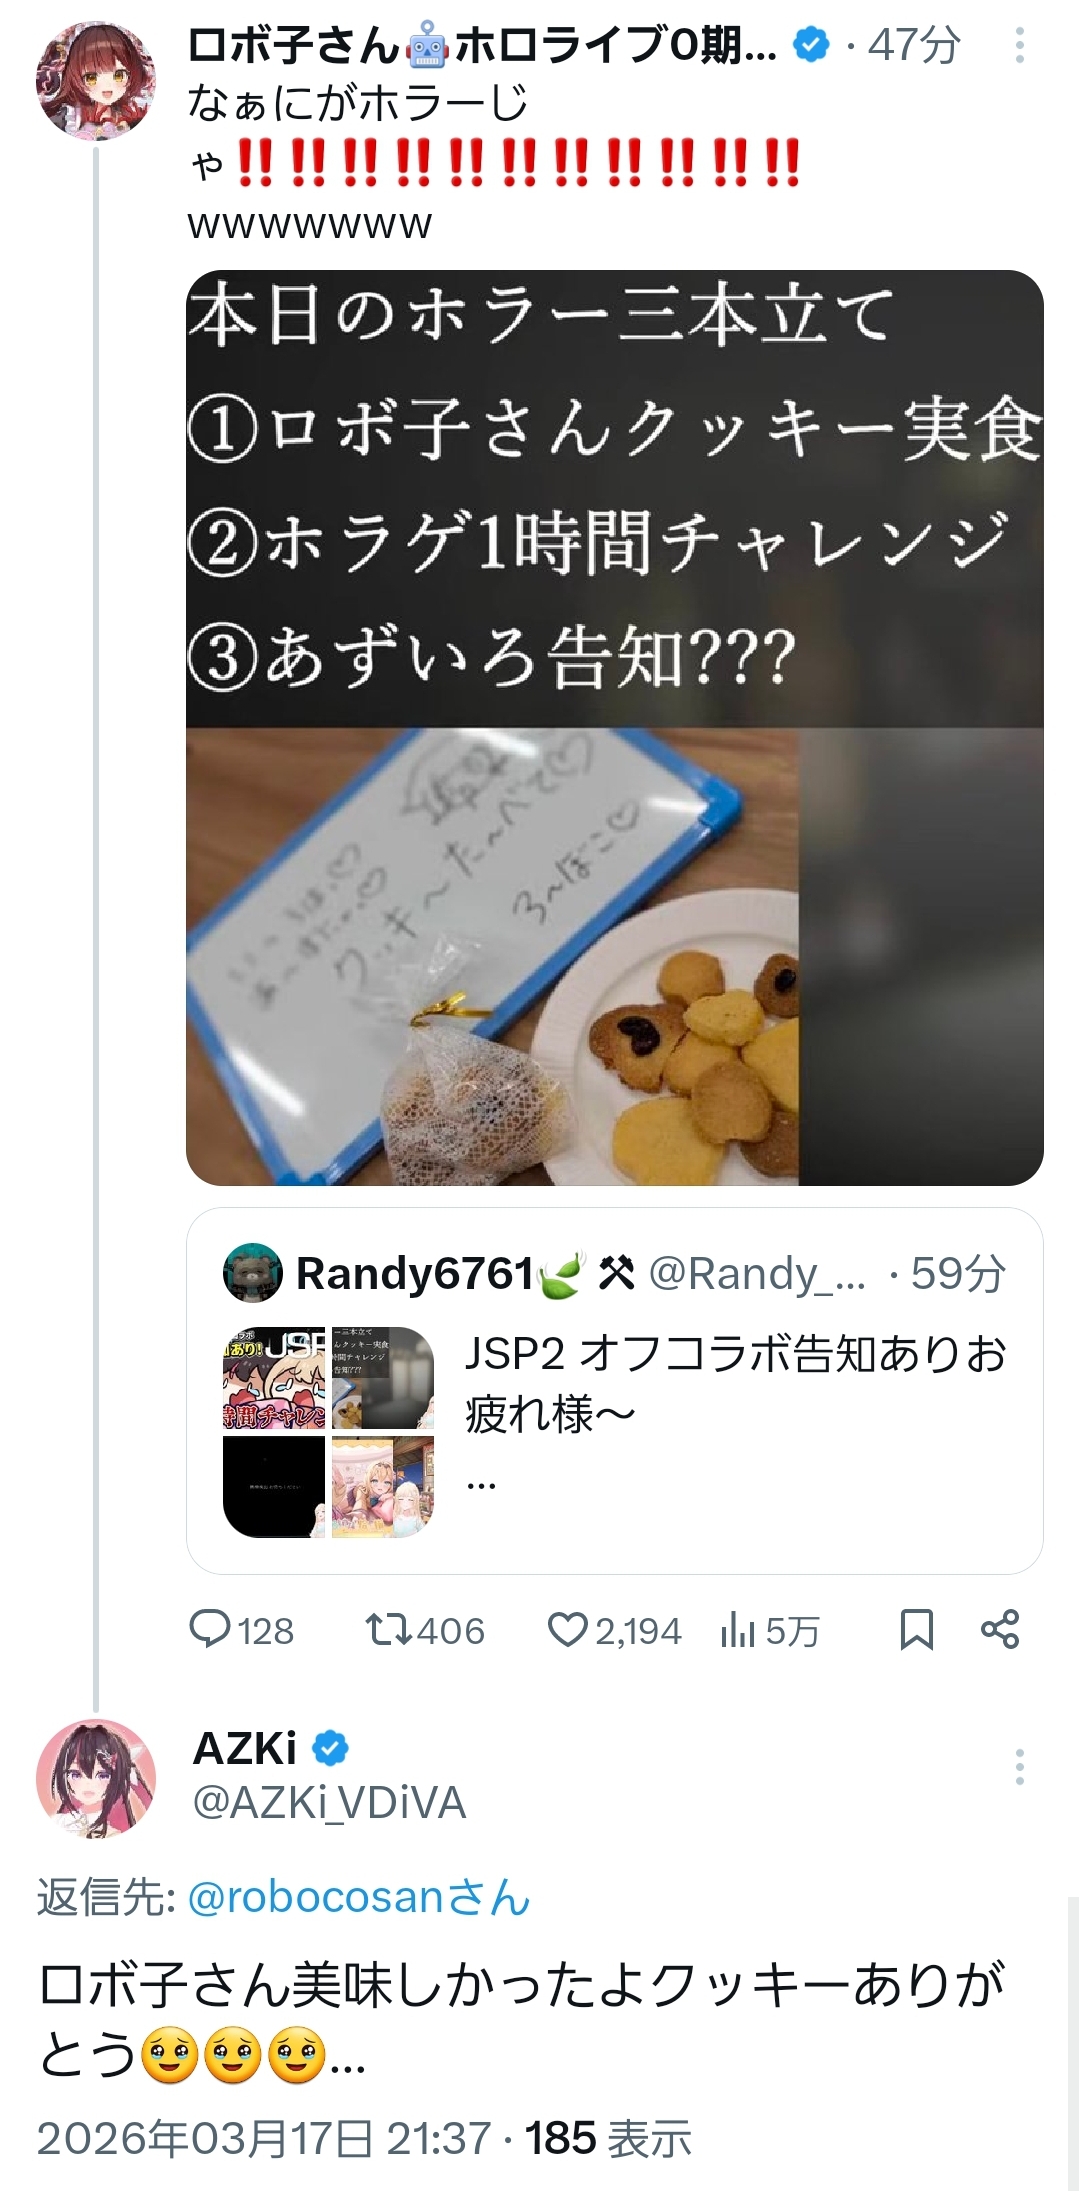This screenshot has height=2191, width=1079.
Task: Tap the share icon on ロボ子さん tweet
Action: click(x=1000, y=1630)
